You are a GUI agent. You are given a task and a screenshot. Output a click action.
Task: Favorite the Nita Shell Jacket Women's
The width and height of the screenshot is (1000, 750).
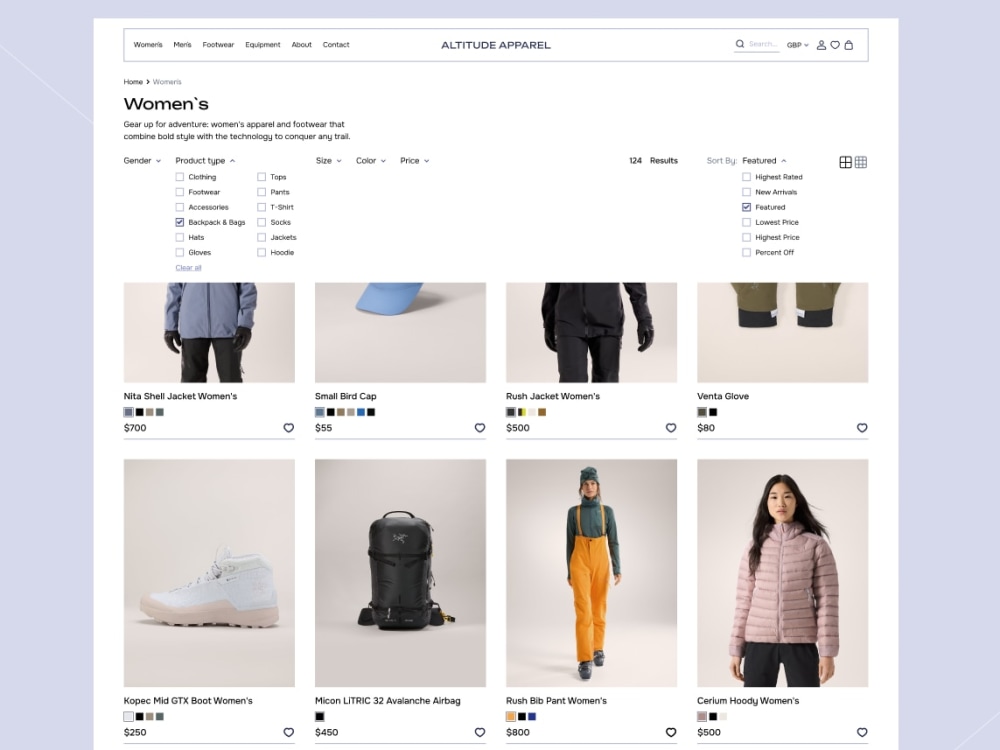pos(289,428)
